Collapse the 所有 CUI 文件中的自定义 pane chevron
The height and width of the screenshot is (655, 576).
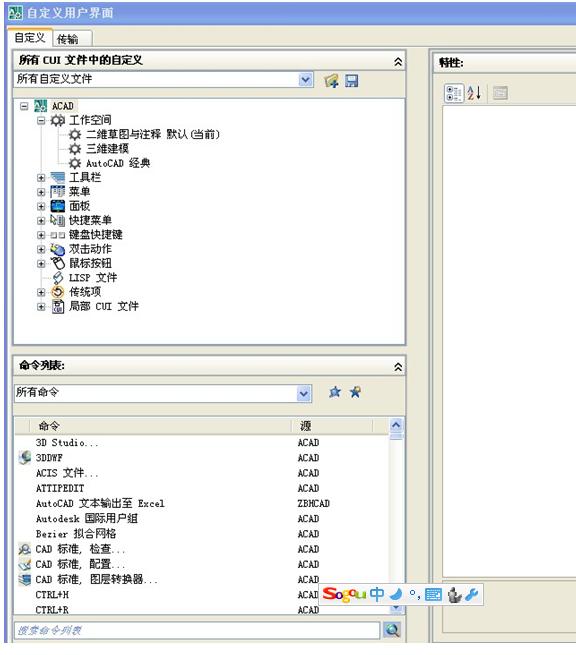[398, 62]
